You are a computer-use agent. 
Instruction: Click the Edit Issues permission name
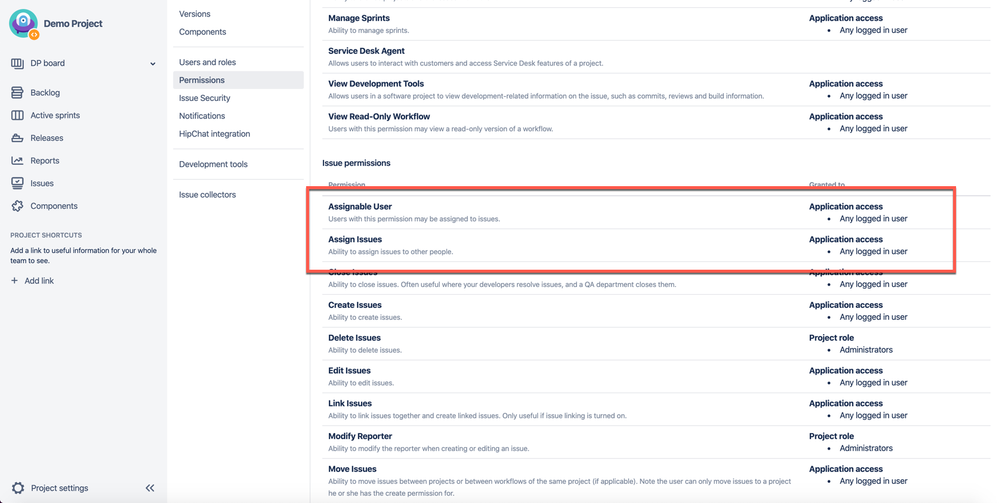point(349,370)
